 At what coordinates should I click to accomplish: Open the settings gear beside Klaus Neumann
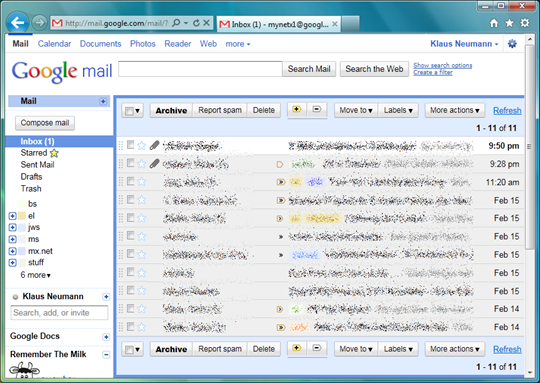[x=512, y=44]
